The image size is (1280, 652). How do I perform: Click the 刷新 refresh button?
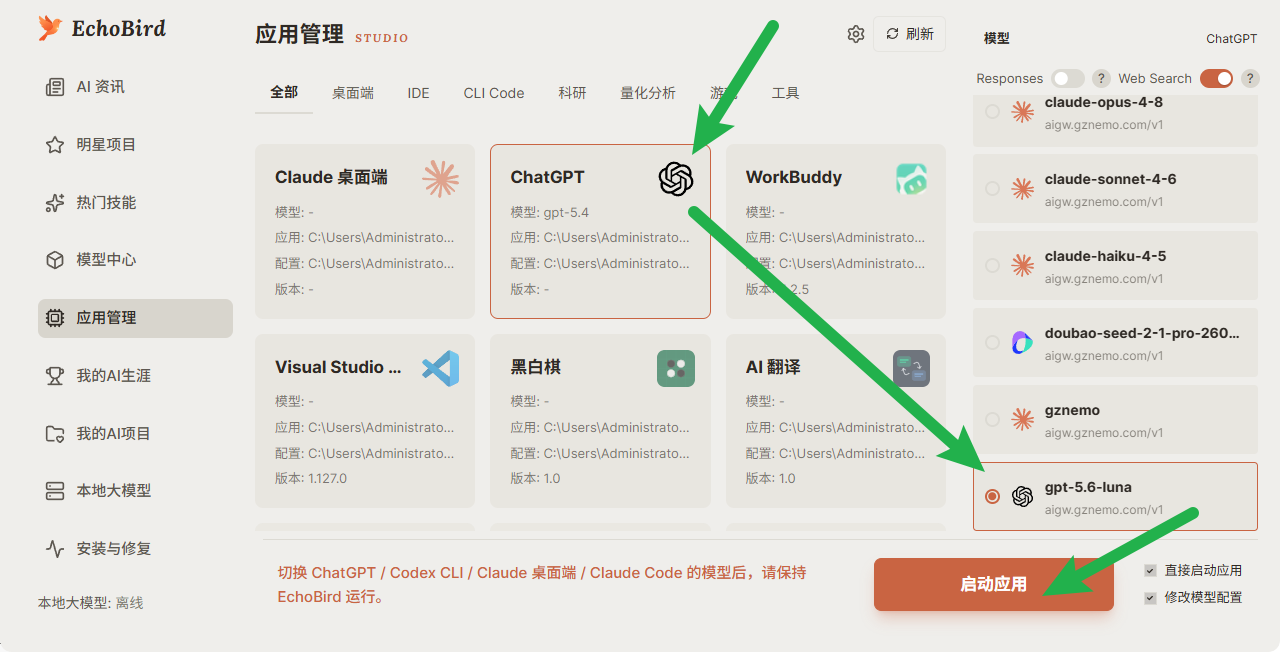pos(909,34)
